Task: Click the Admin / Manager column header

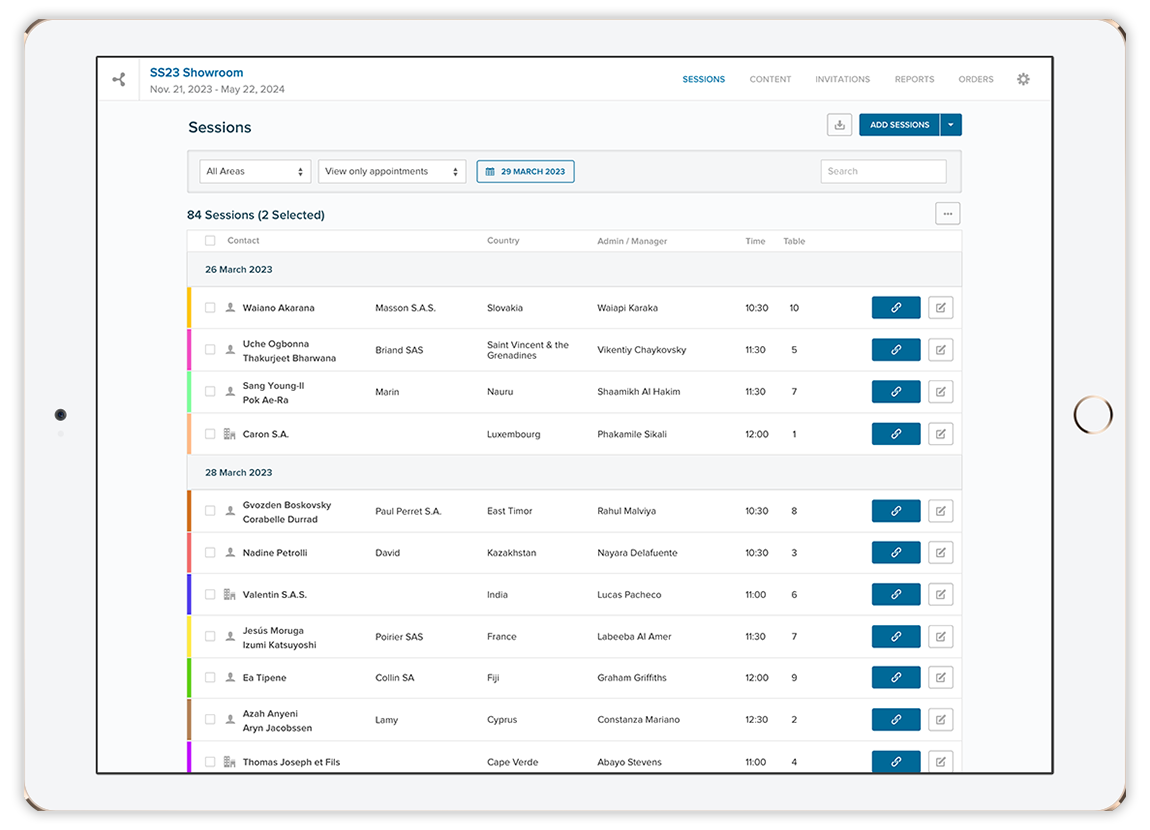Action: pyautogui.click(x=632, y=241)
